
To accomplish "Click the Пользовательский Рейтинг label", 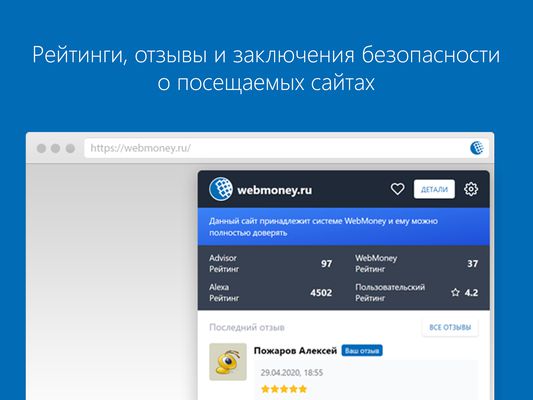I will (x=390, y=293).
